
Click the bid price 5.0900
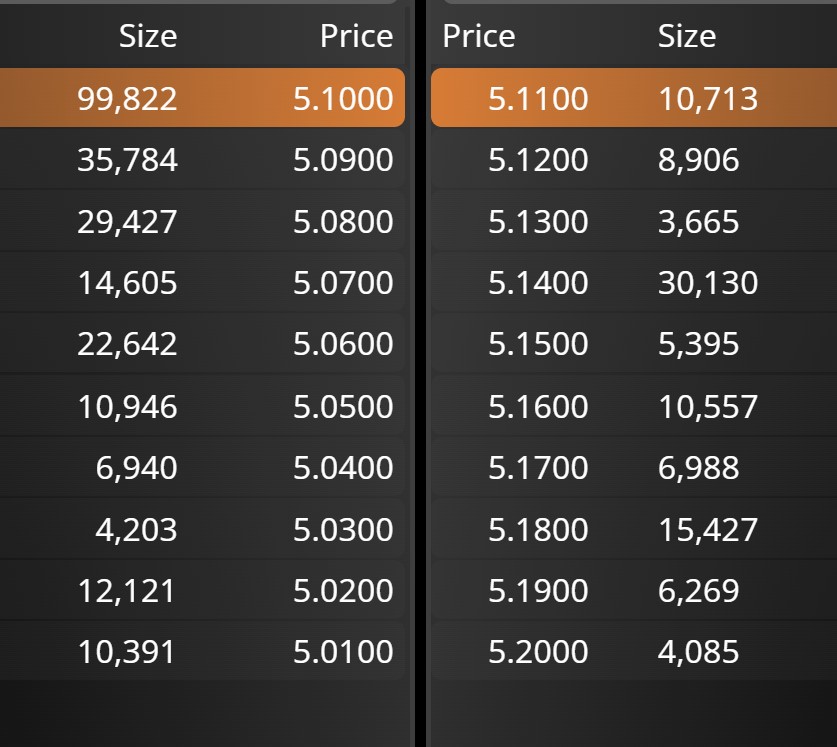(x=343, y=160)
